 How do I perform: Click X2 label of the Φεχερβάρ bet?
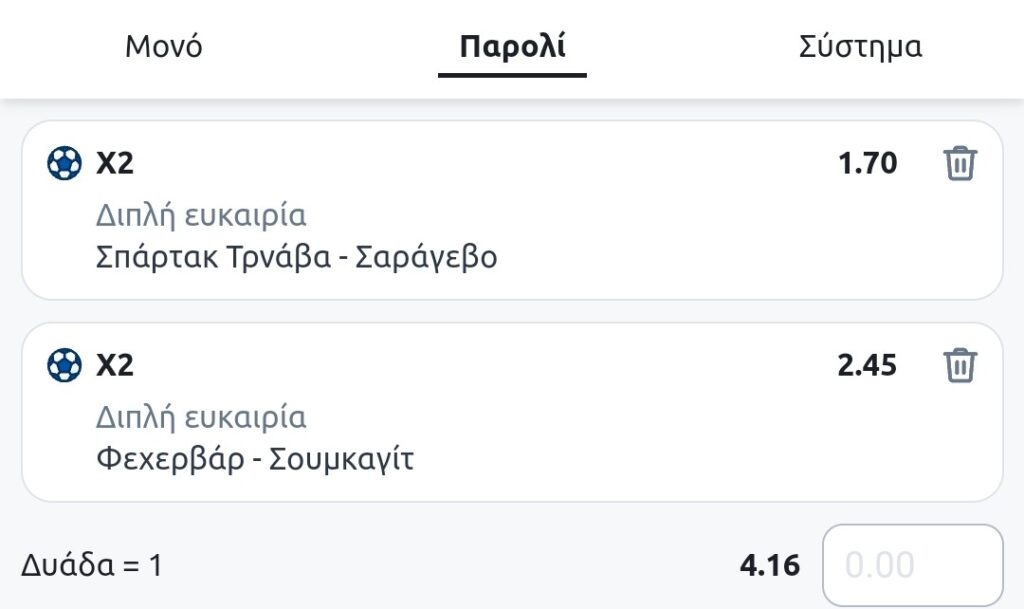point(115,365)
